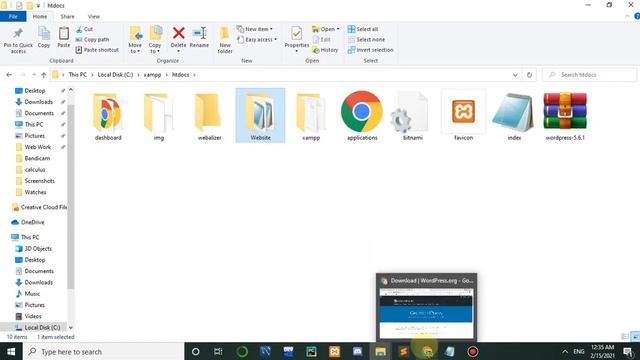This screenshot has width=640, height=360.
Task: Open Downloads in Quick access
Action: click(x=39, y=102)
